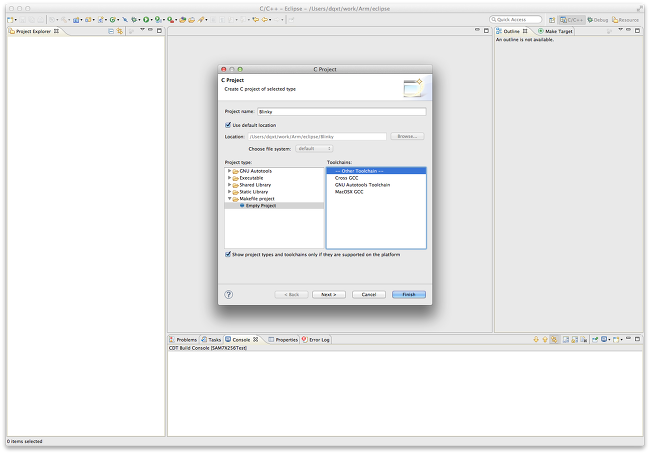Screen dimensions: 650x454
Task: Click the Pin Console icon
Action: (x=595, y=339)
